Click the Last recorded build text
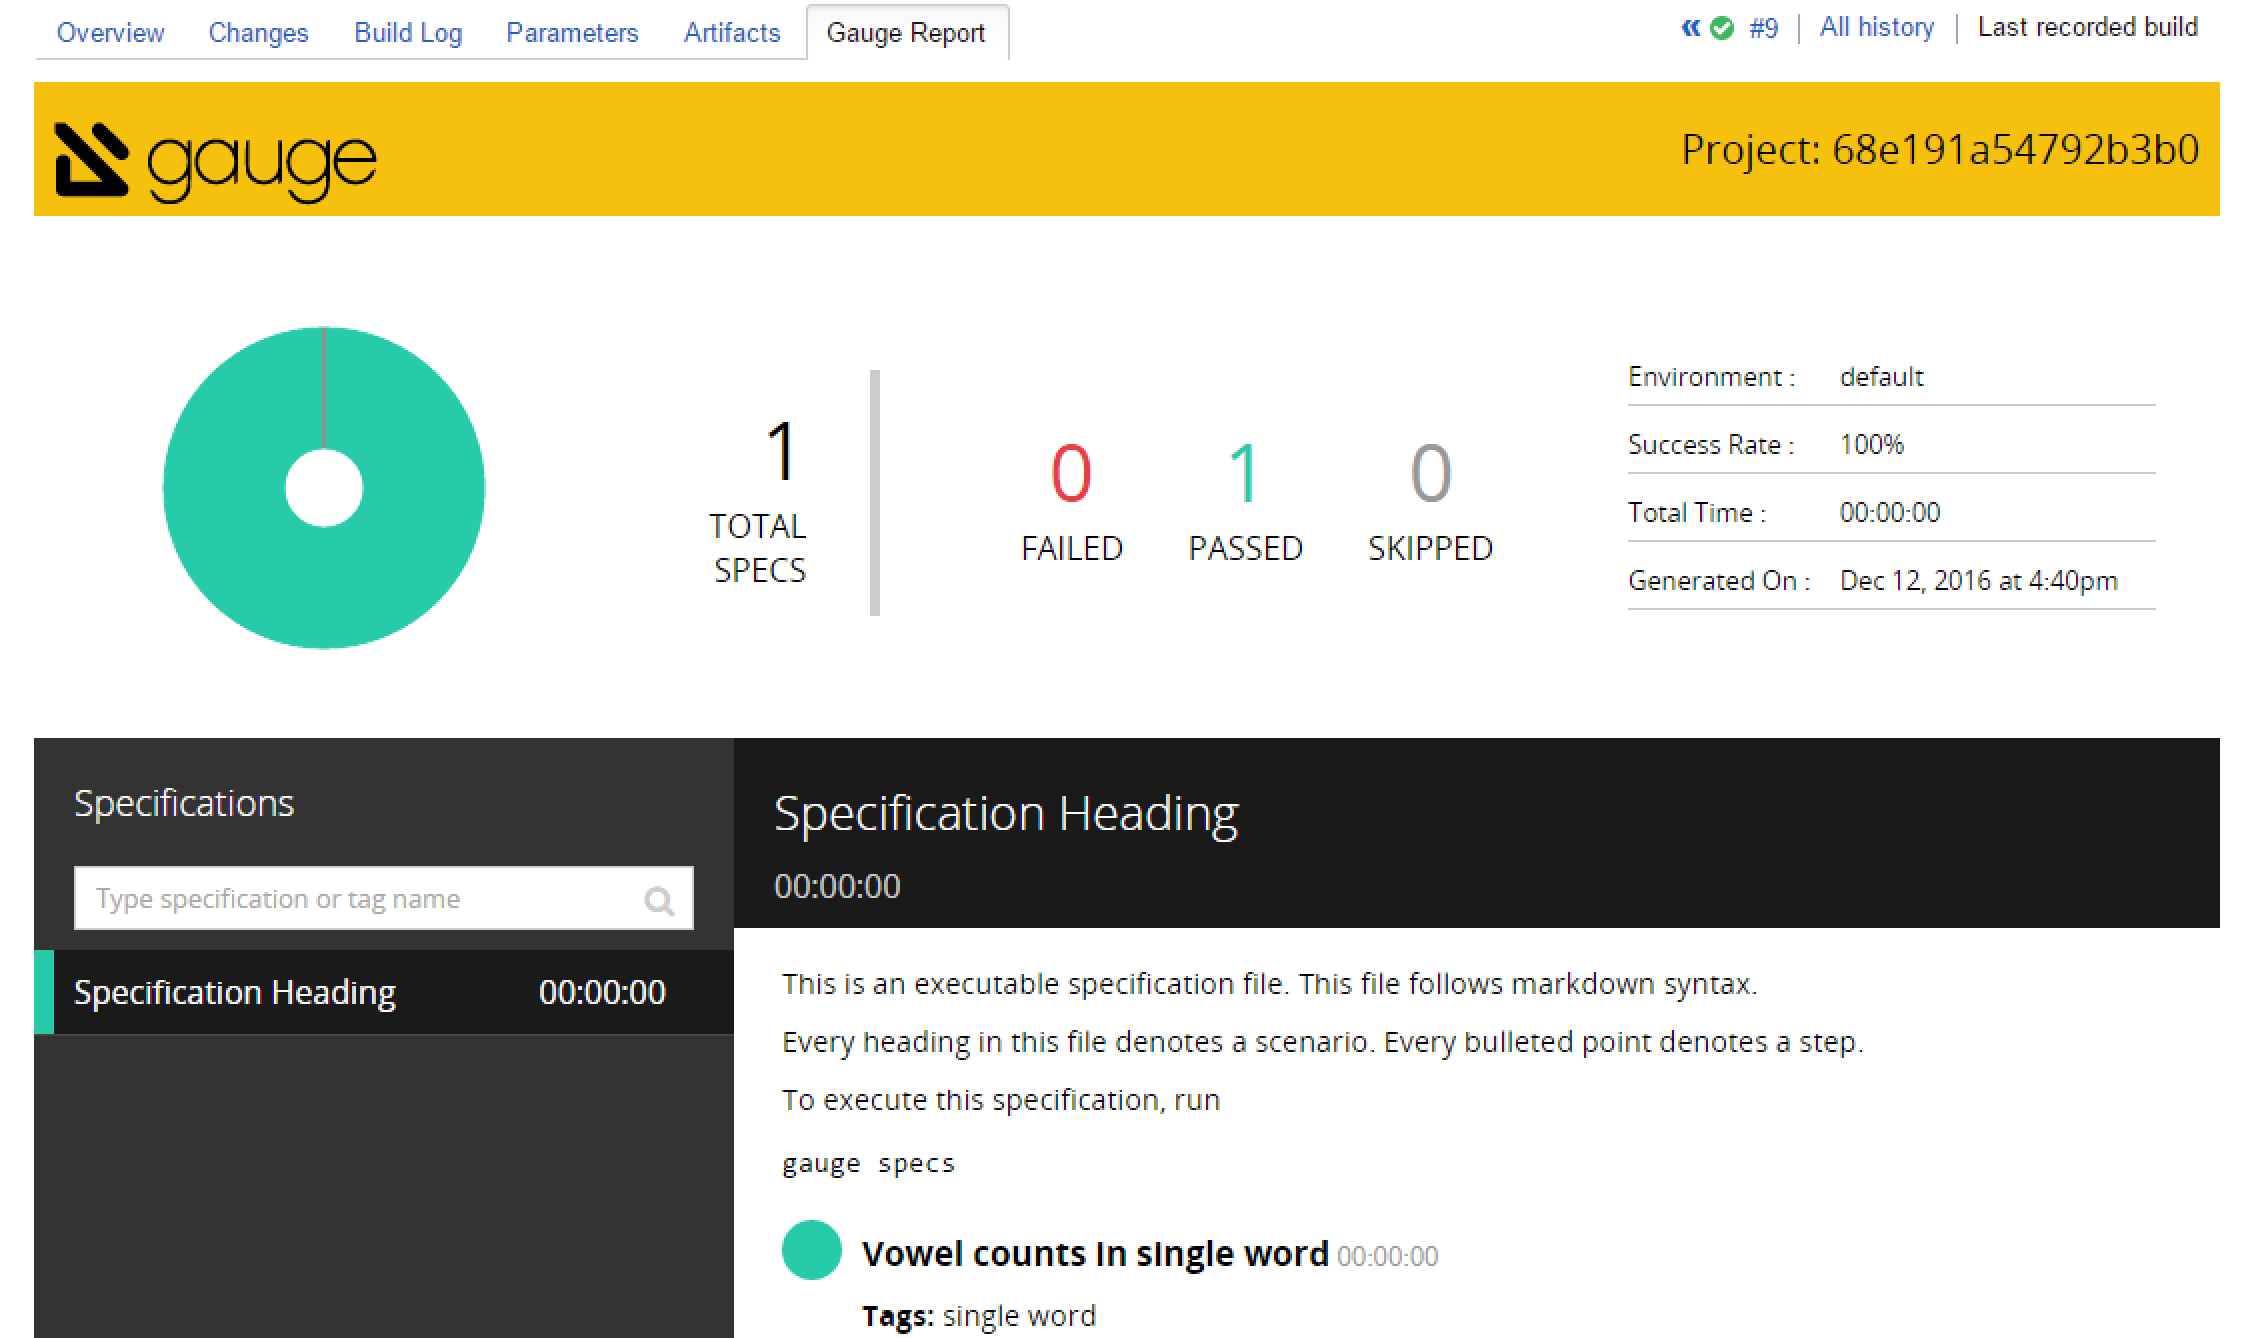 tap(2088, 27)
